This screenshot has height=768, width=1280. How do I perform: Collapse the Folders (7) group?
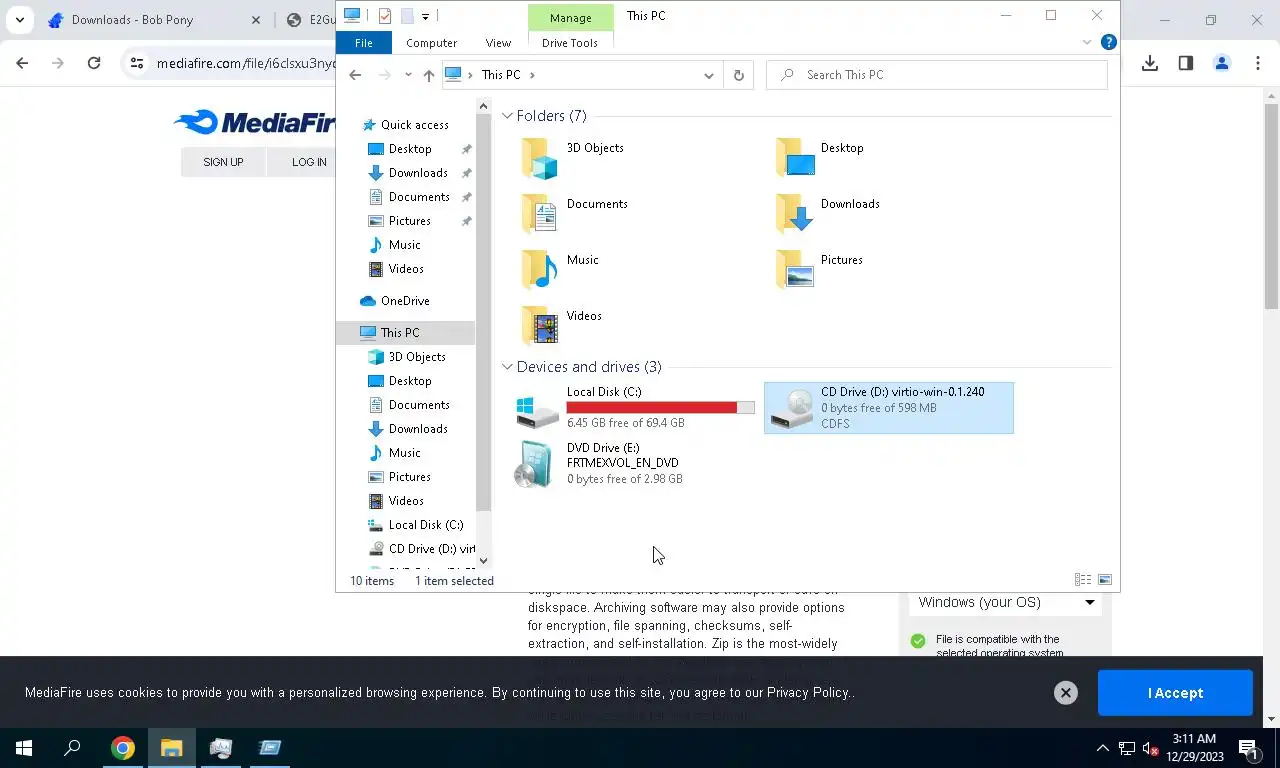(x=508, y=116)
